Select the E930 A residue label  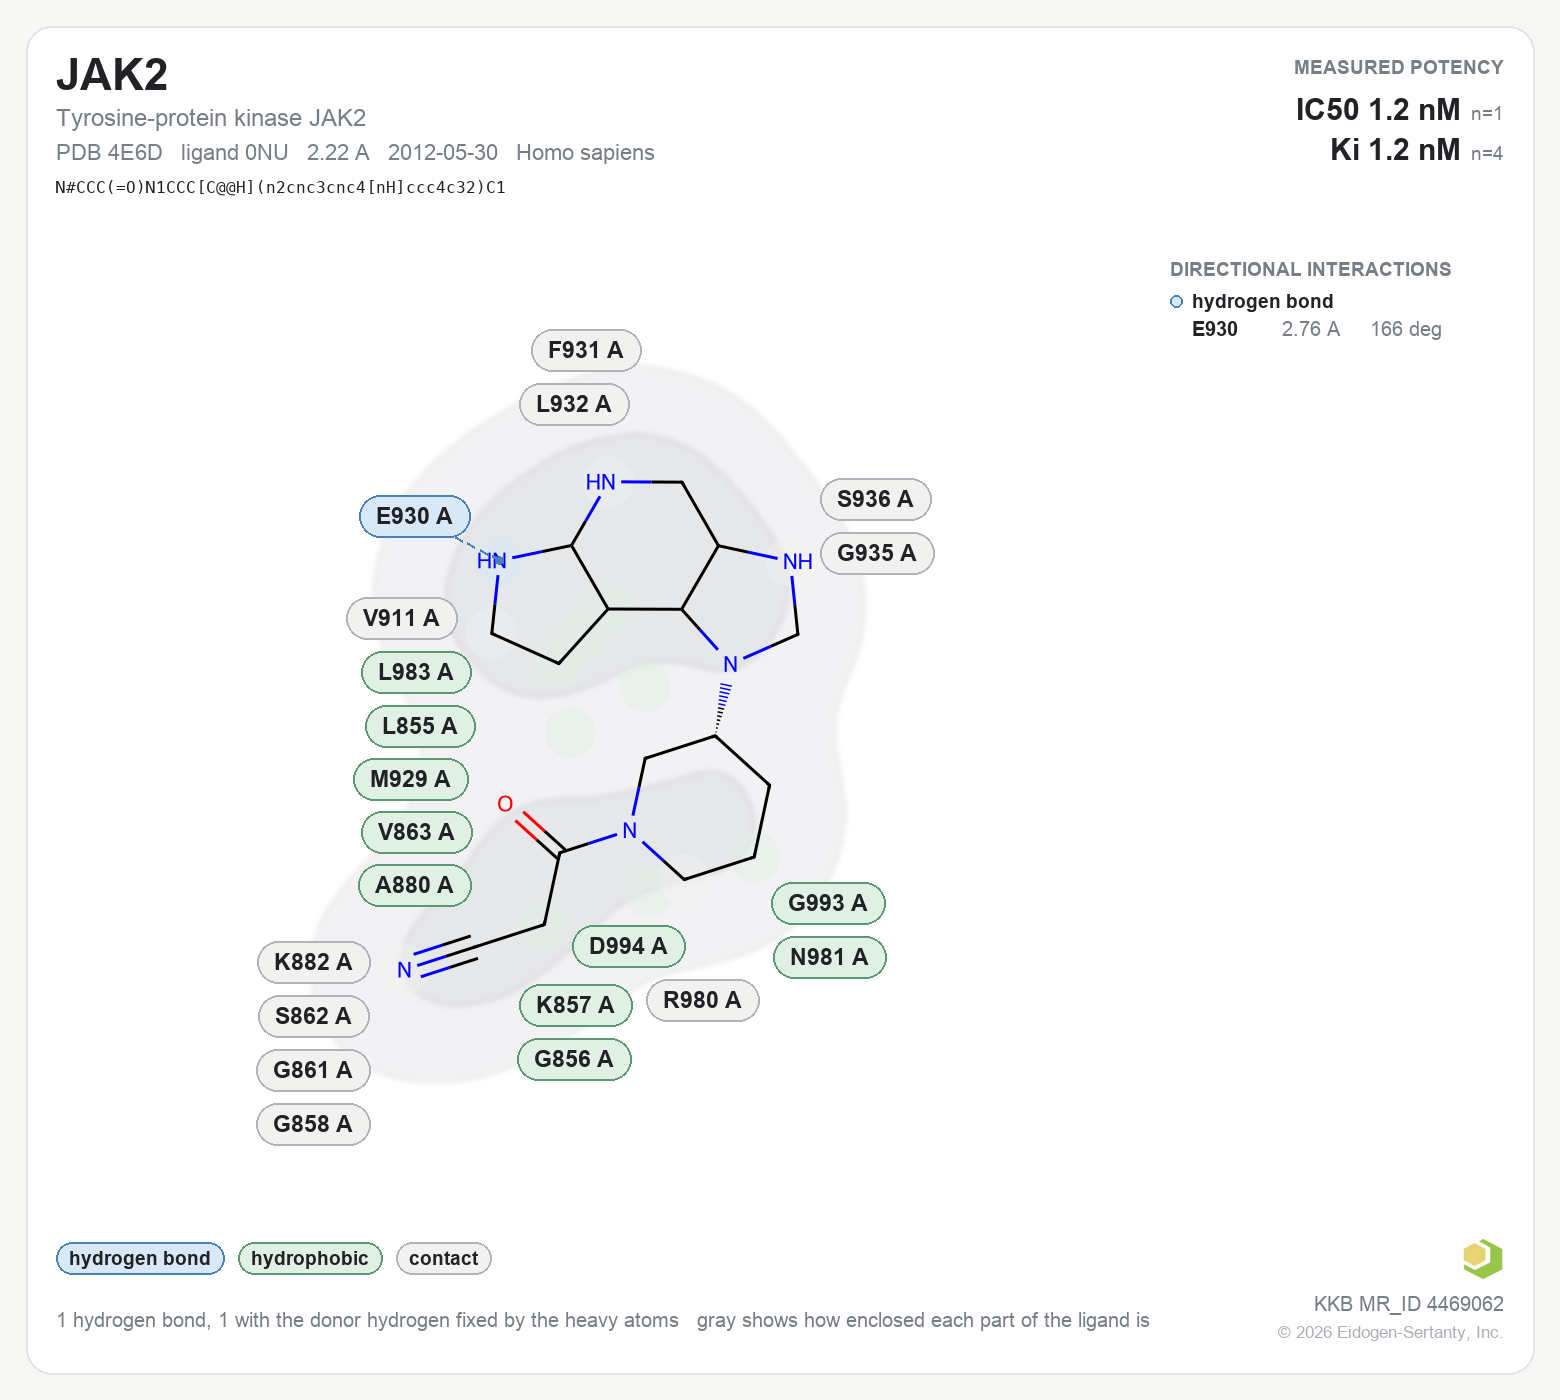pyautogui.click(x=414, y=516)
